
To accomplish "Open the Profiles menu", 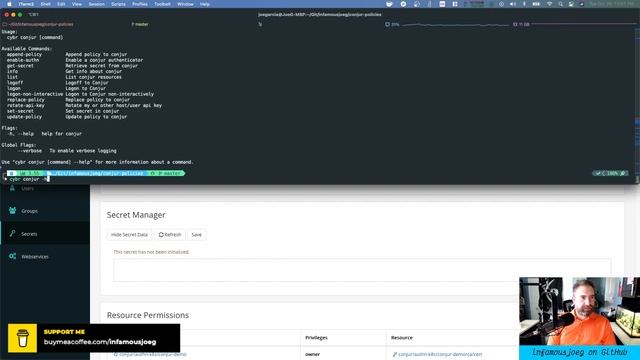I will pos(140,4).
